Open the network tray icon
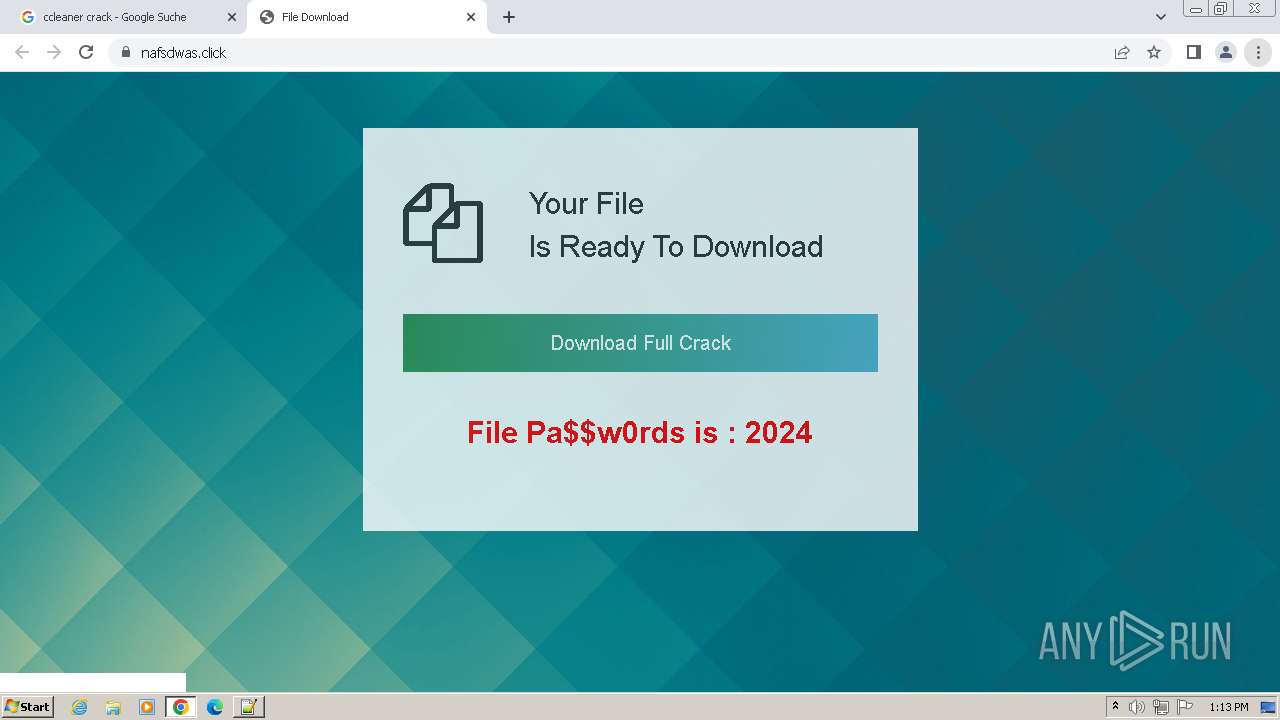The height and width of the screenshot is (720, 1280). pyautogui.click(x=1161, y=707)
